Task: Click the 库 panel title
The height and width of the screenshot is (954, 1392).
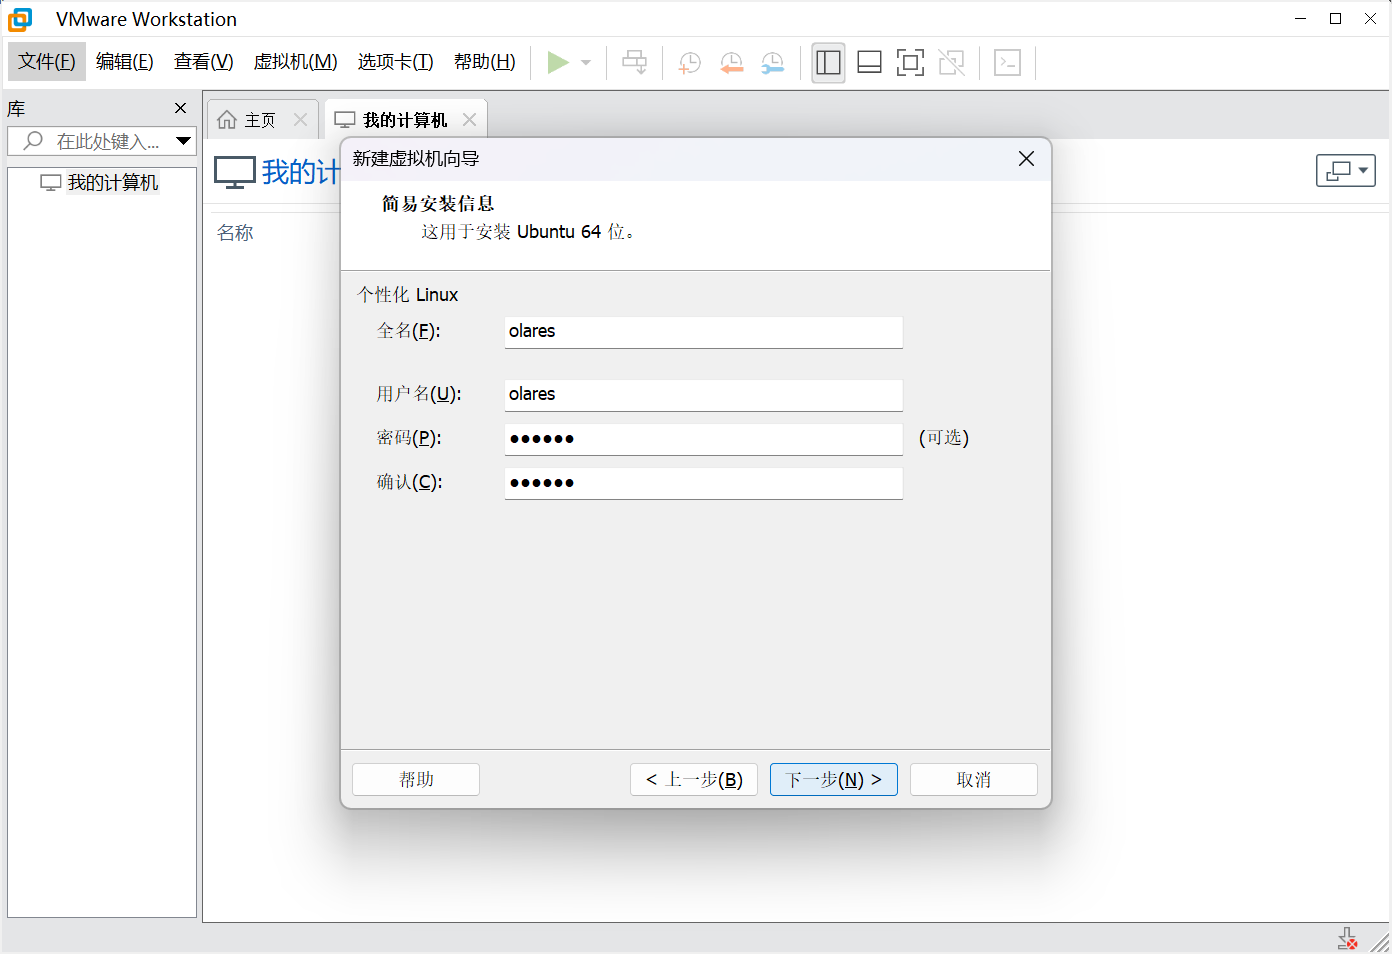Action: pos(16,109)
